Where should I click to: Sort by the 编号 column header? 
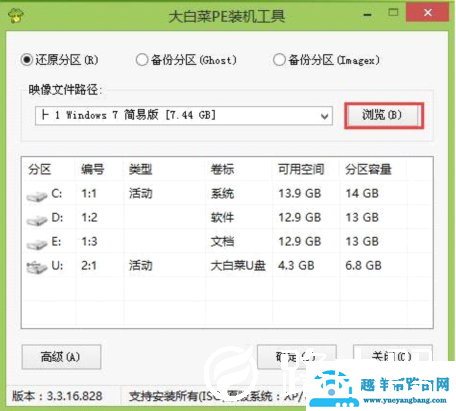(93, 169)
